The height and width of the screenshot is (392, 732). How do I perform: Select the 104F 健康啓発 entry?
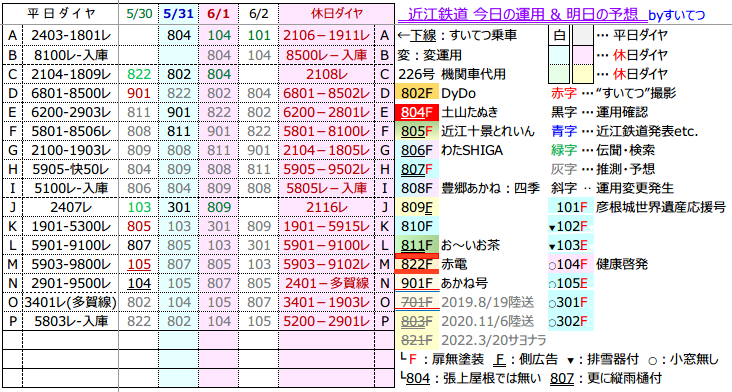[x=598, y=265]
